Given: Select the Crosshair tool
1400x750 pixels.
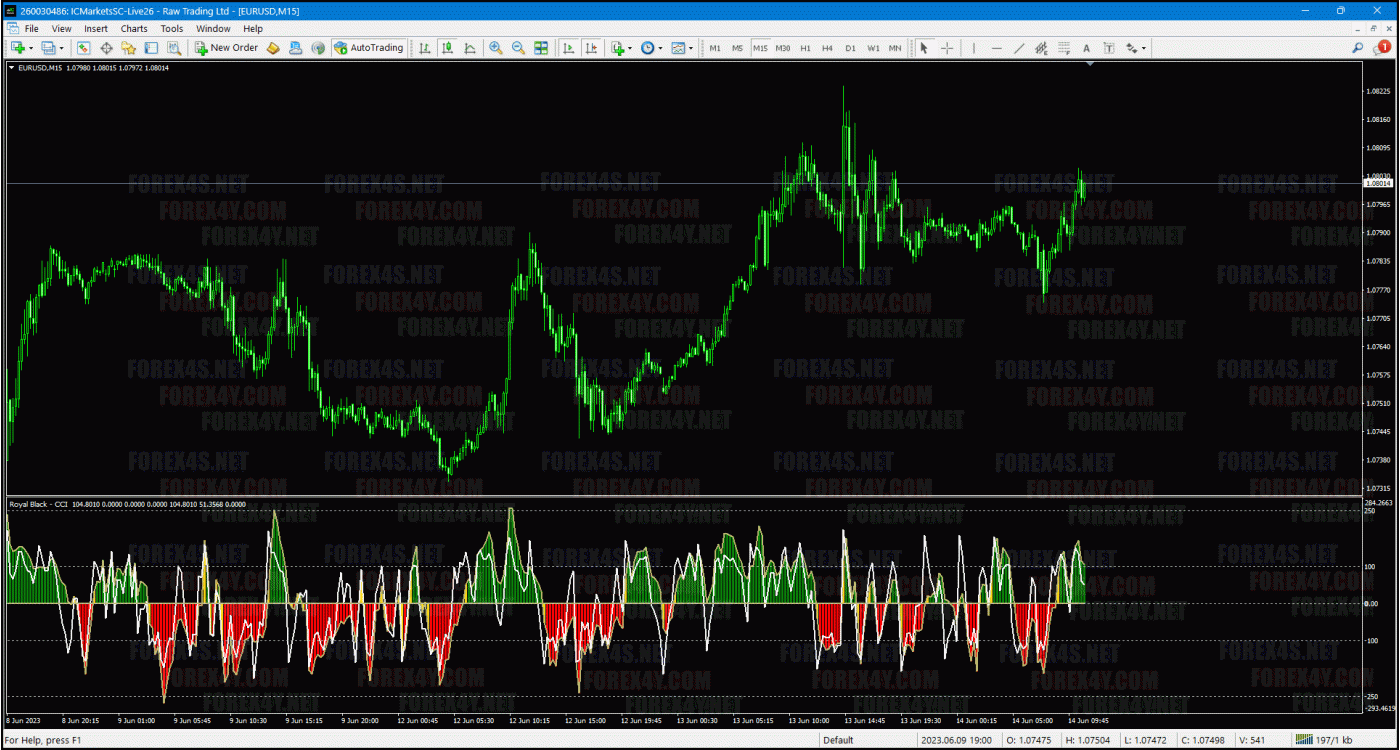Looking at the screenshot, I should coord(946,48).
